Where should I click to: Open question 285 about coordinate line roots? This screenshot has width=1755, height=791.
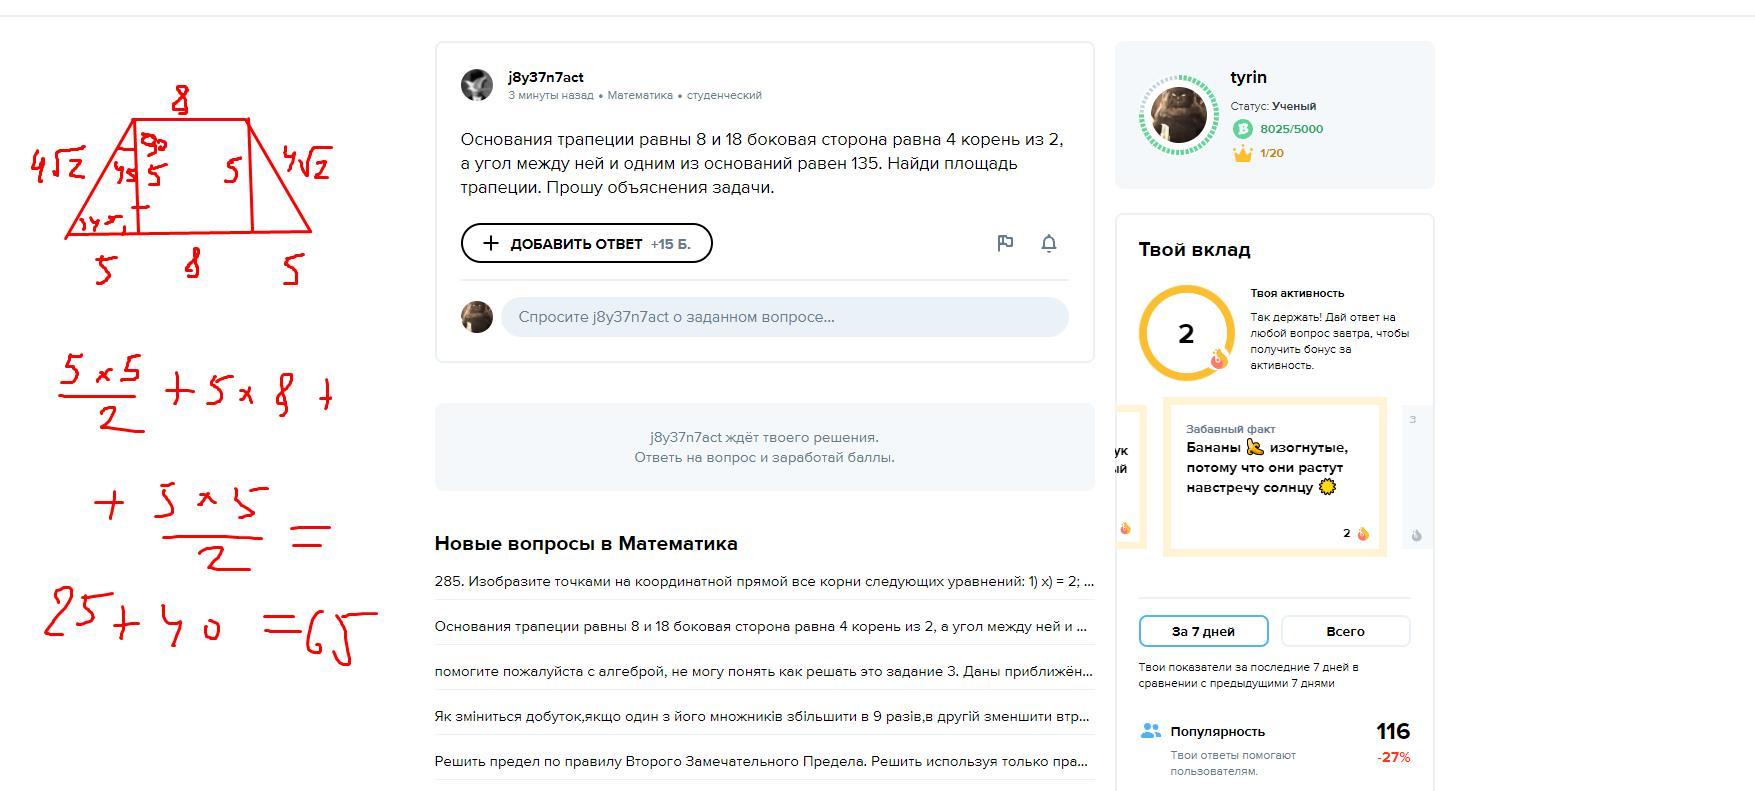764,581
